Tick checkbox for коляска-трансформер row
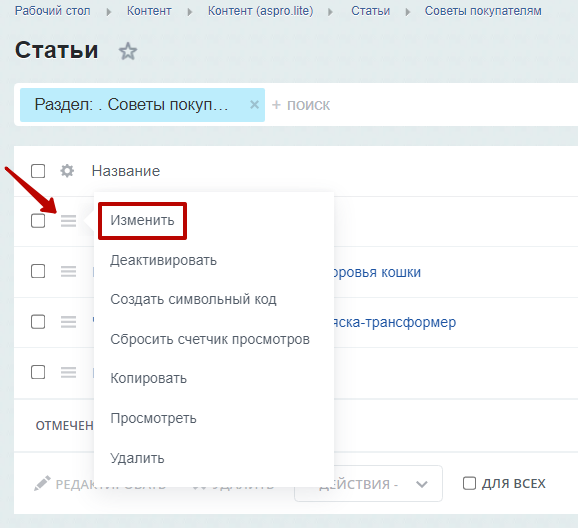Viewport: 578px width, 528px height. (38, 322)
